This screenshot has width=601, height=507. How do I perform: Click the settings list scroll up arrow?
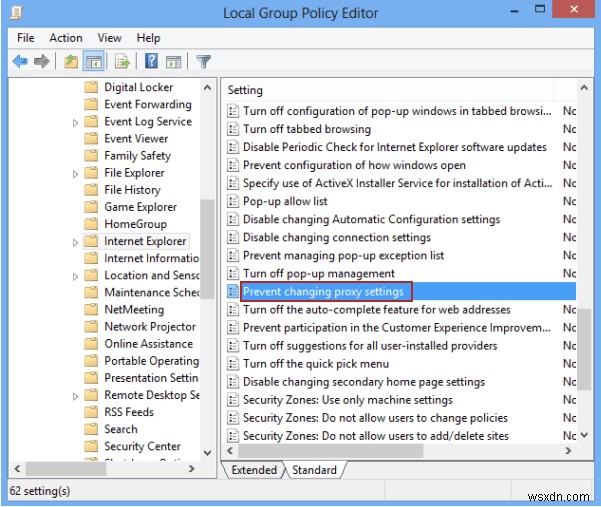point(584,87)
